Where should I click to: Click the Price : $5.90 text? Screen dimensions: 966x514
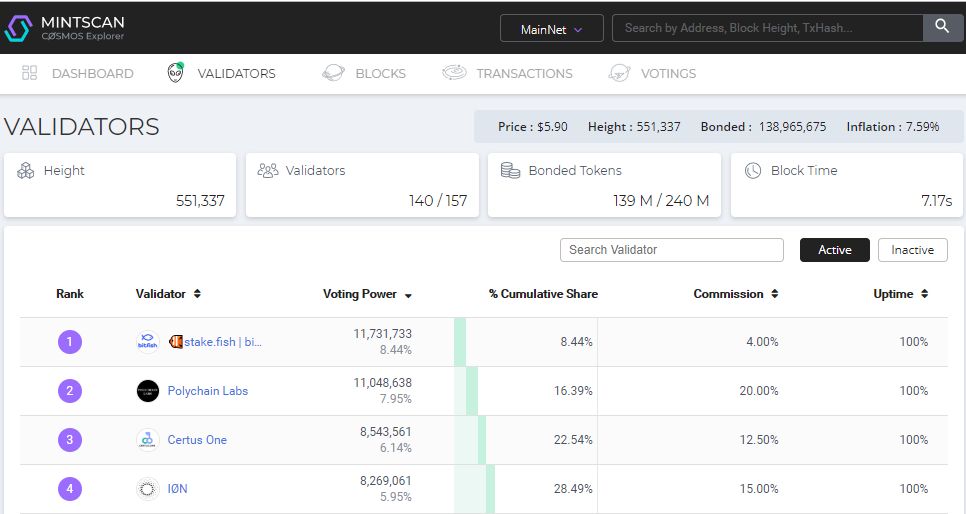tap(533, 126)
